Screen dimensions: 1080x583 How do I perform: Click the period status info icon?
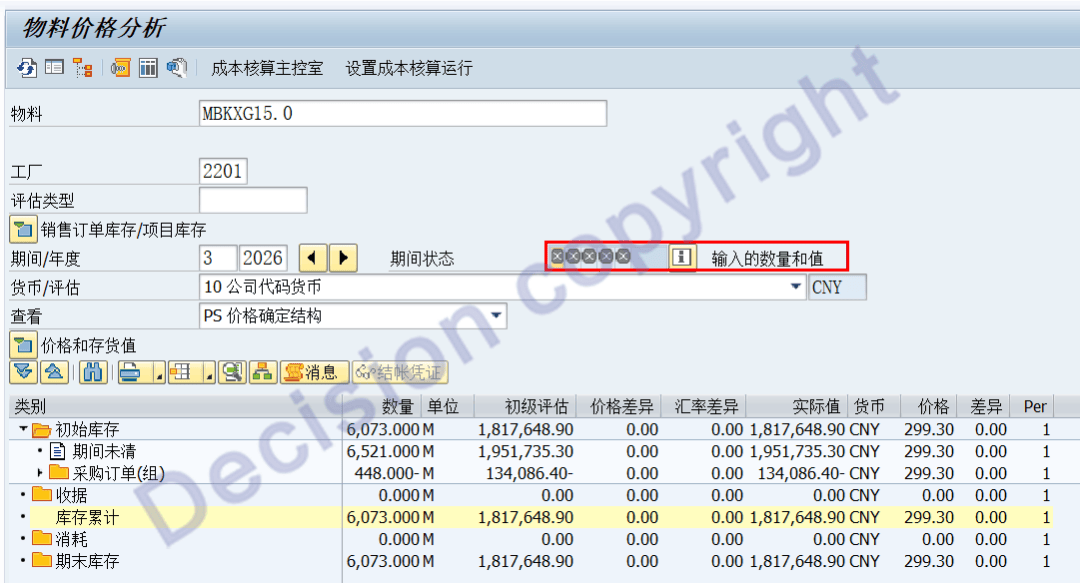click(681, 258)
